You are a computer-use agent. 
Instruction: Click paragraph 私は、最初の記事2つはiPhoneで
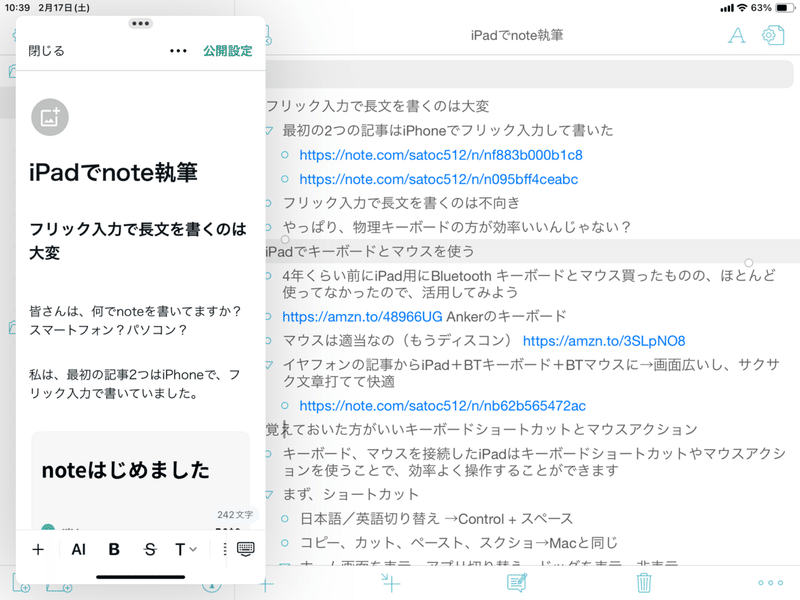tap(135, 384)
